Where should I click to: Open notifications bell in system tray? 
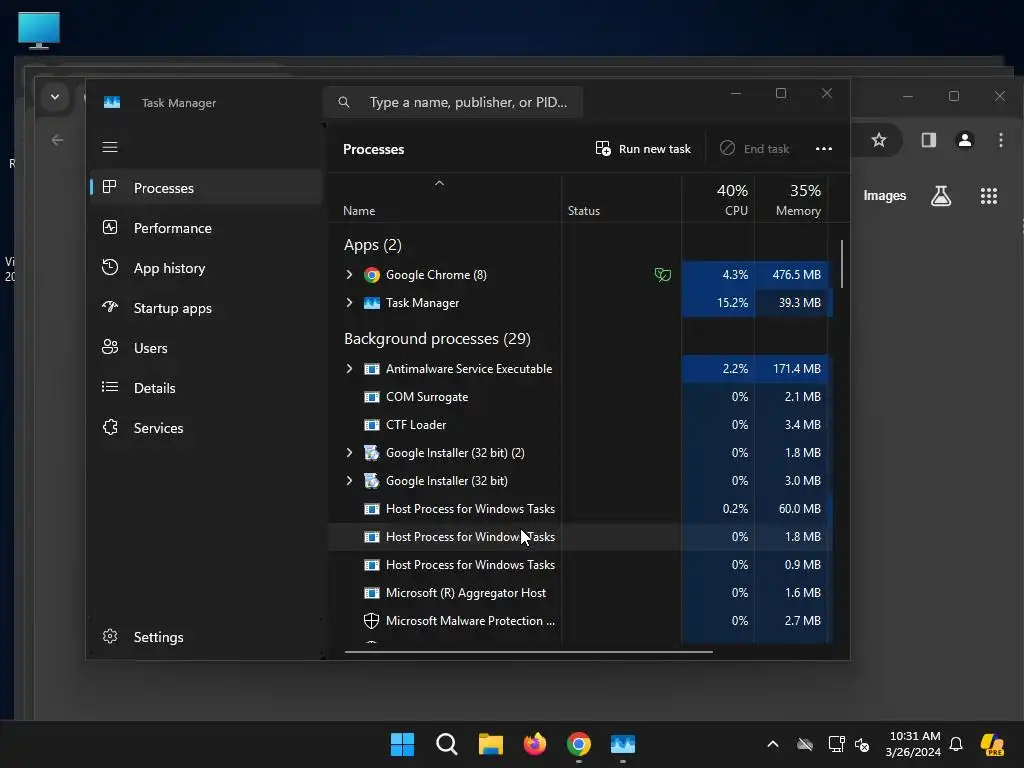coord(956,744)
